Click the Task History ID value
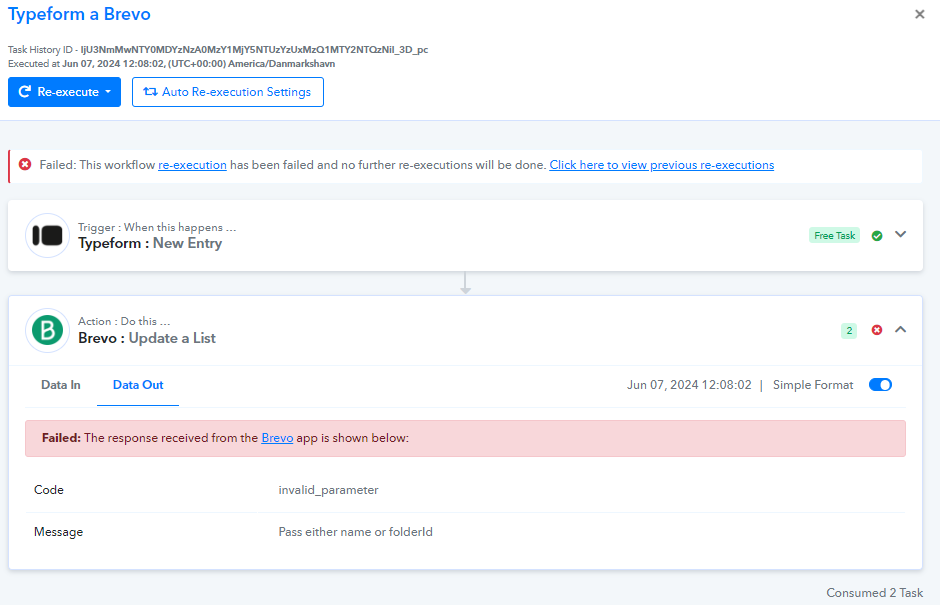 click(254, 50)
